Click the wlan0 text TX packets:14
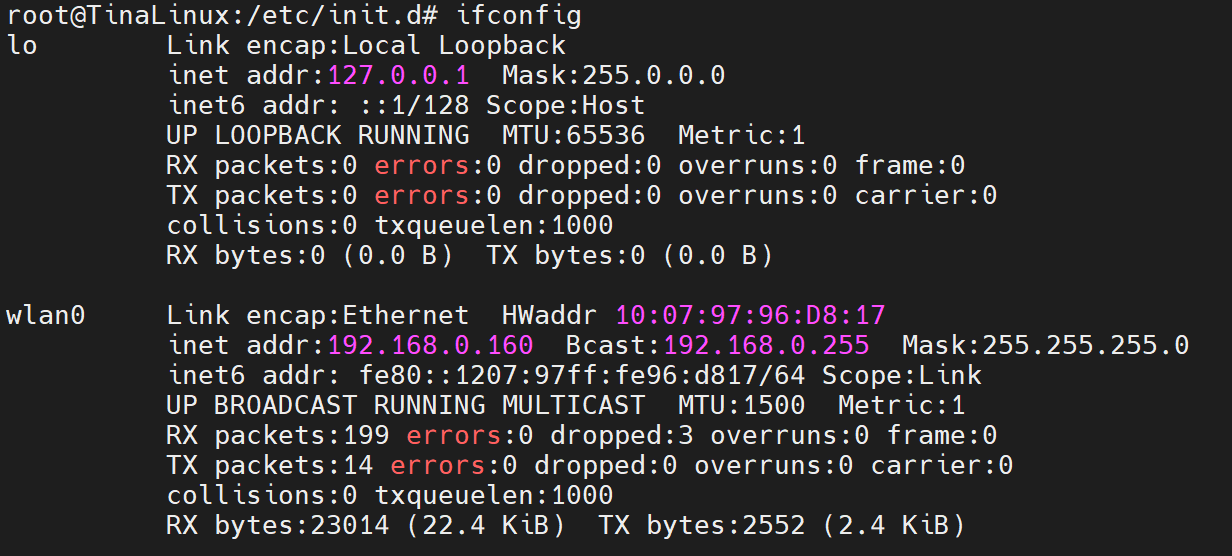The height and width of the screenshot is (556, 1232). (x=270, y=466)
